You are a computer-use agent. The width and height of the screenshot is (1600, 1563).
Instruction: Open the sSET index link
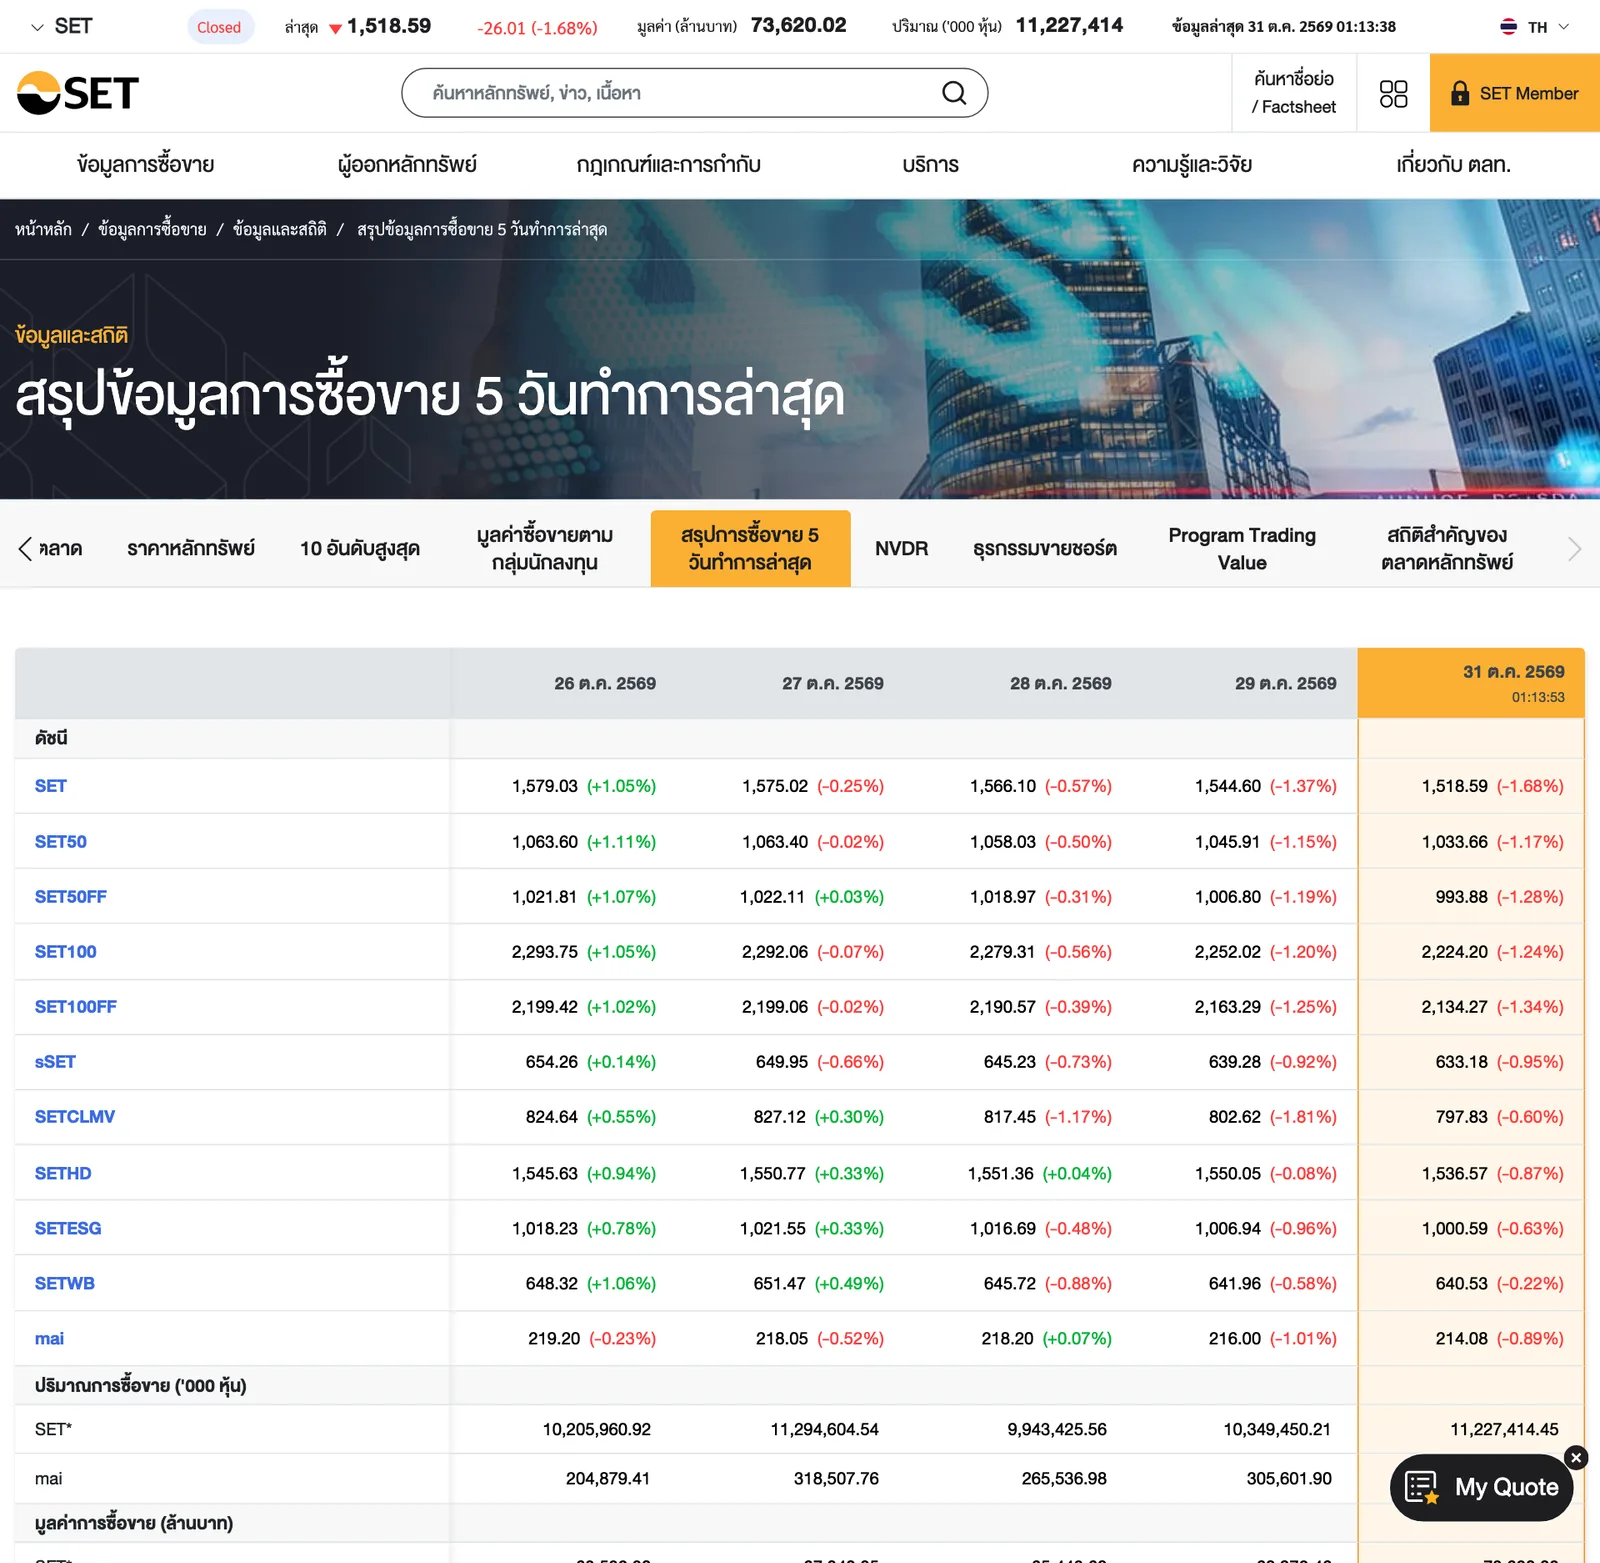pos(55,1062)
